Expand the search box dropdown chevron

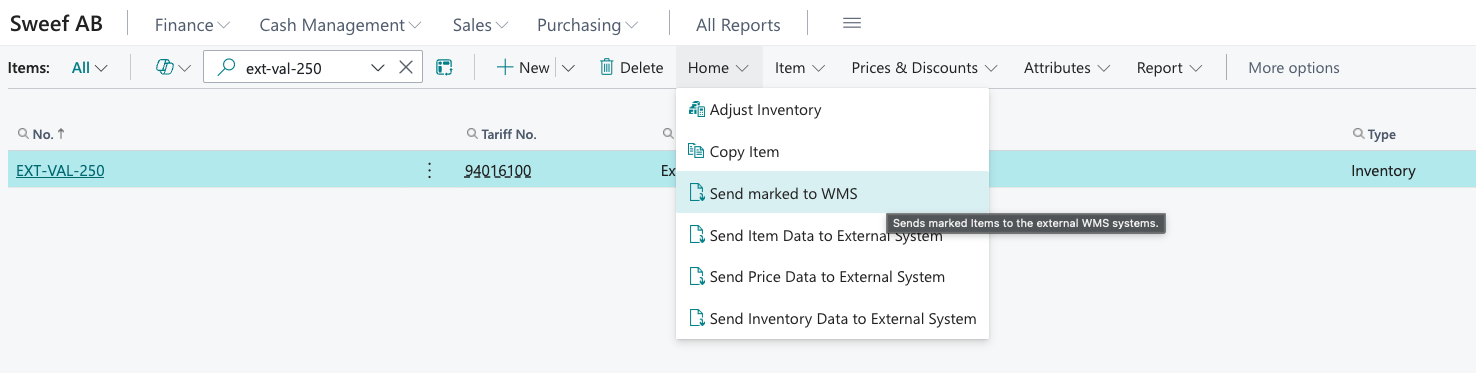(x=377, y=67)
